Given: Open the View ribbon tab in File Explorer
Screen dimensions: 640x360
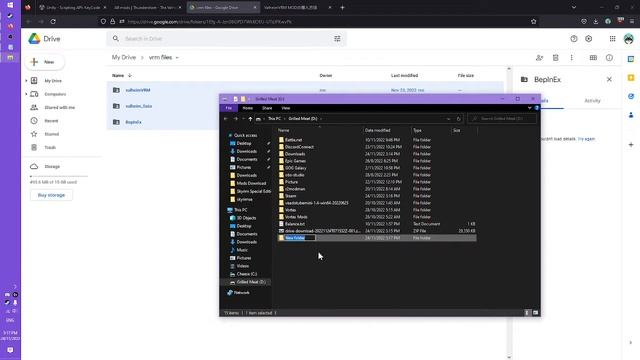Looking at the screenshot, I should (x=286, y=108).
